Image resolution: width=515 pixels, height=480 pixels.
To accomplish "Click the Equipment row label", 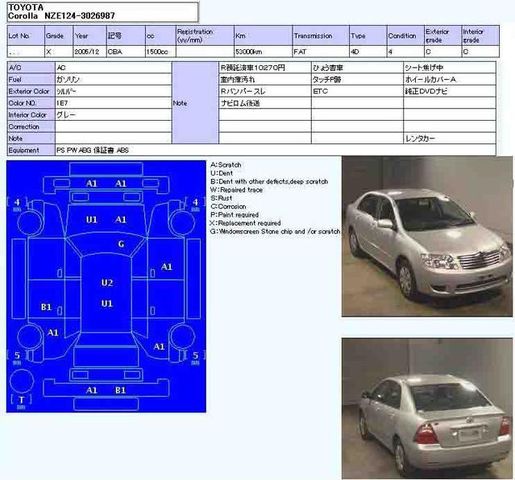I will click(x=31, y=150).
